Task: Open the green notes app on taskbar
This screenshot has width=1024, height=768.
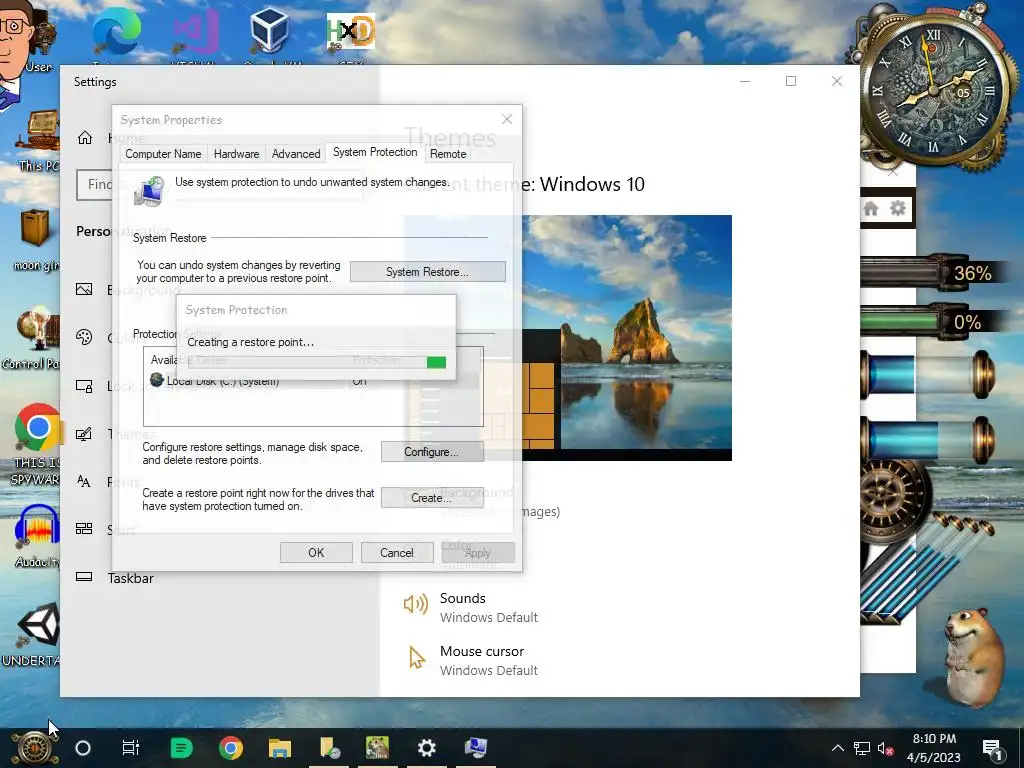Action: pyautogui.click(x=181, y=748)
